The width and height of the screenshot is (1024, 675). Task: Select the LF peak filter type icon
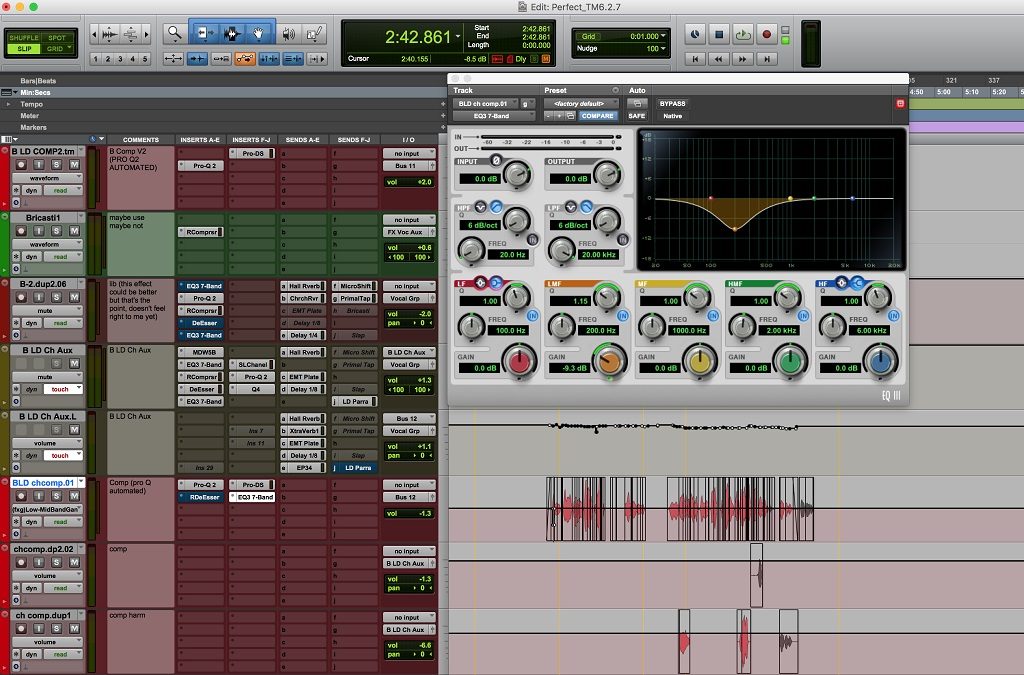(481, 283)
